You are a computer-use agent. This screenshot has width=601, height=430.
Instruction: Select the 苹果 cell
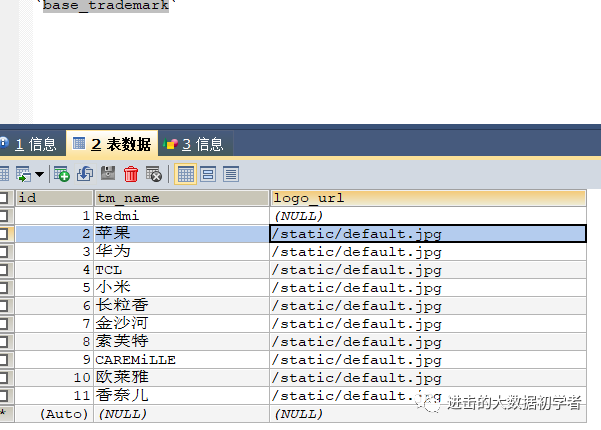pos(182,234)
